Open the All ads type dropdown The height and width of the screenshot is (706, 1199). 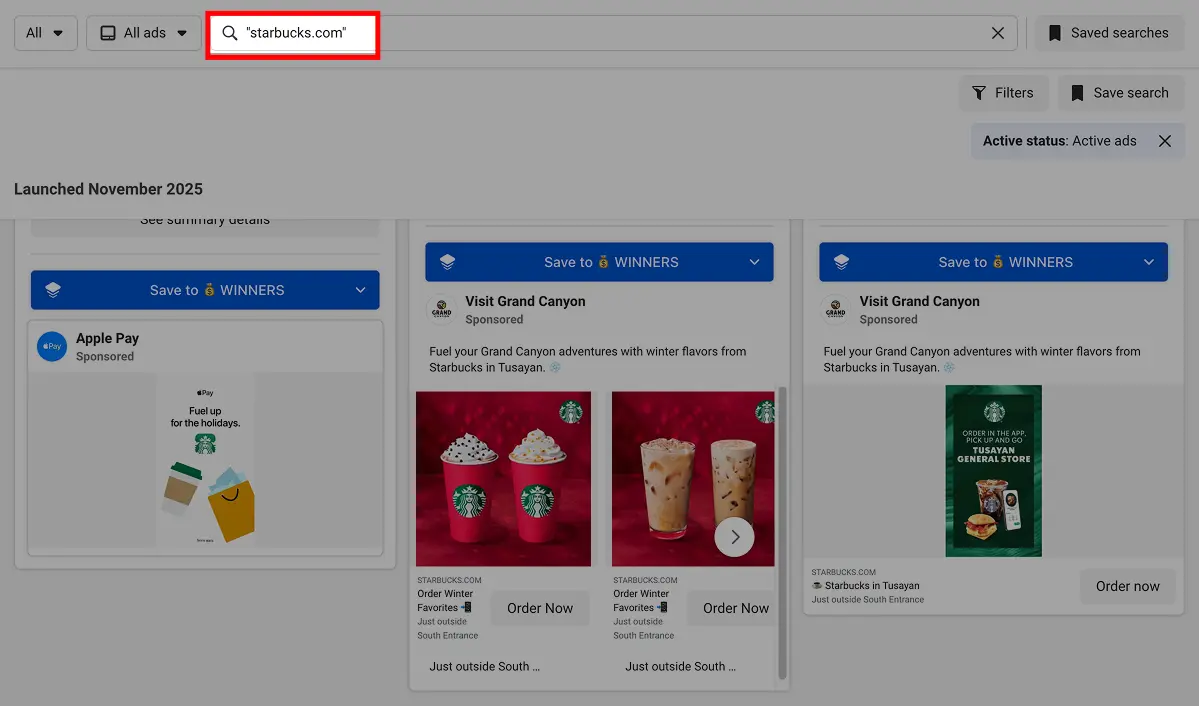144,33
